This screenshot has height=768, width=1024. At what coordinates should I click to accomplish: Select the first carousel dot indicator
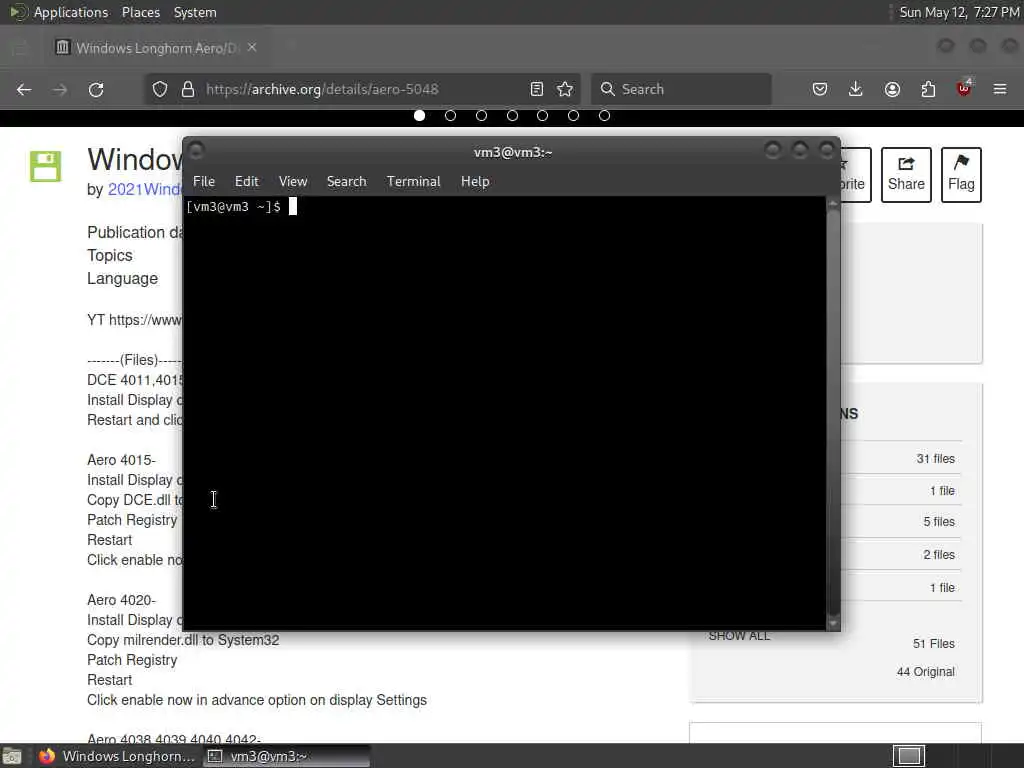[x=419, y=116]
